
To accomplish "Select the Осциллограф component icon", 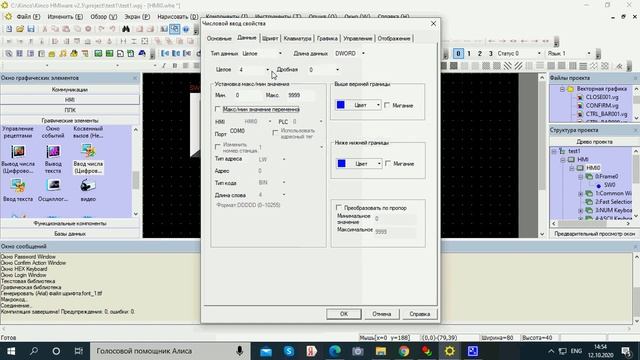I will click(x=53, y=186).
